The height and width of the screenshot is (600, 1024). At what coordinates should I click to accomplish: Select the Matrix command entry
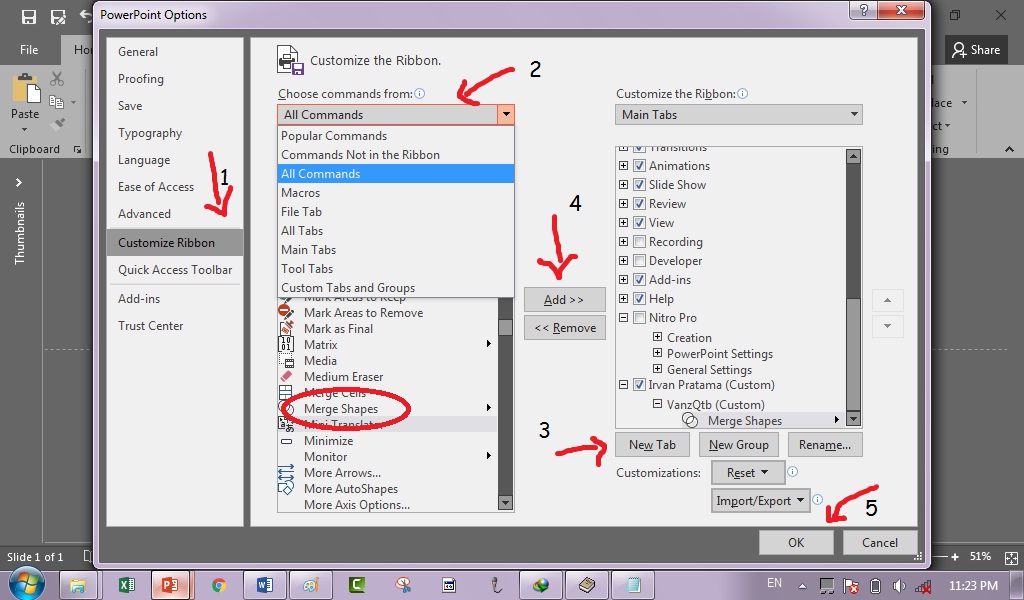click(x=320, y=344)
